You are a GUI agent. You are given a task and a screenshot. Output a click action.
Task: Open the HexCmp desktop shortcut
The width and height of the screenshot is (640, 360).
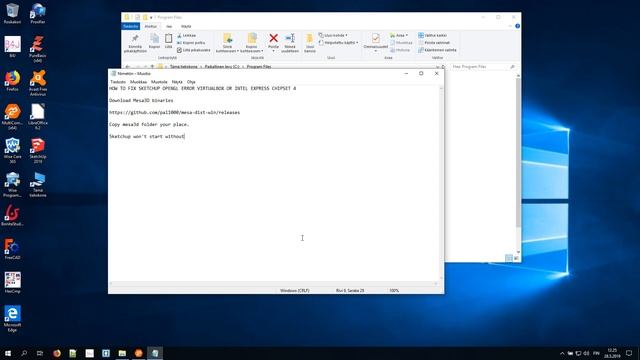point(12,283)
